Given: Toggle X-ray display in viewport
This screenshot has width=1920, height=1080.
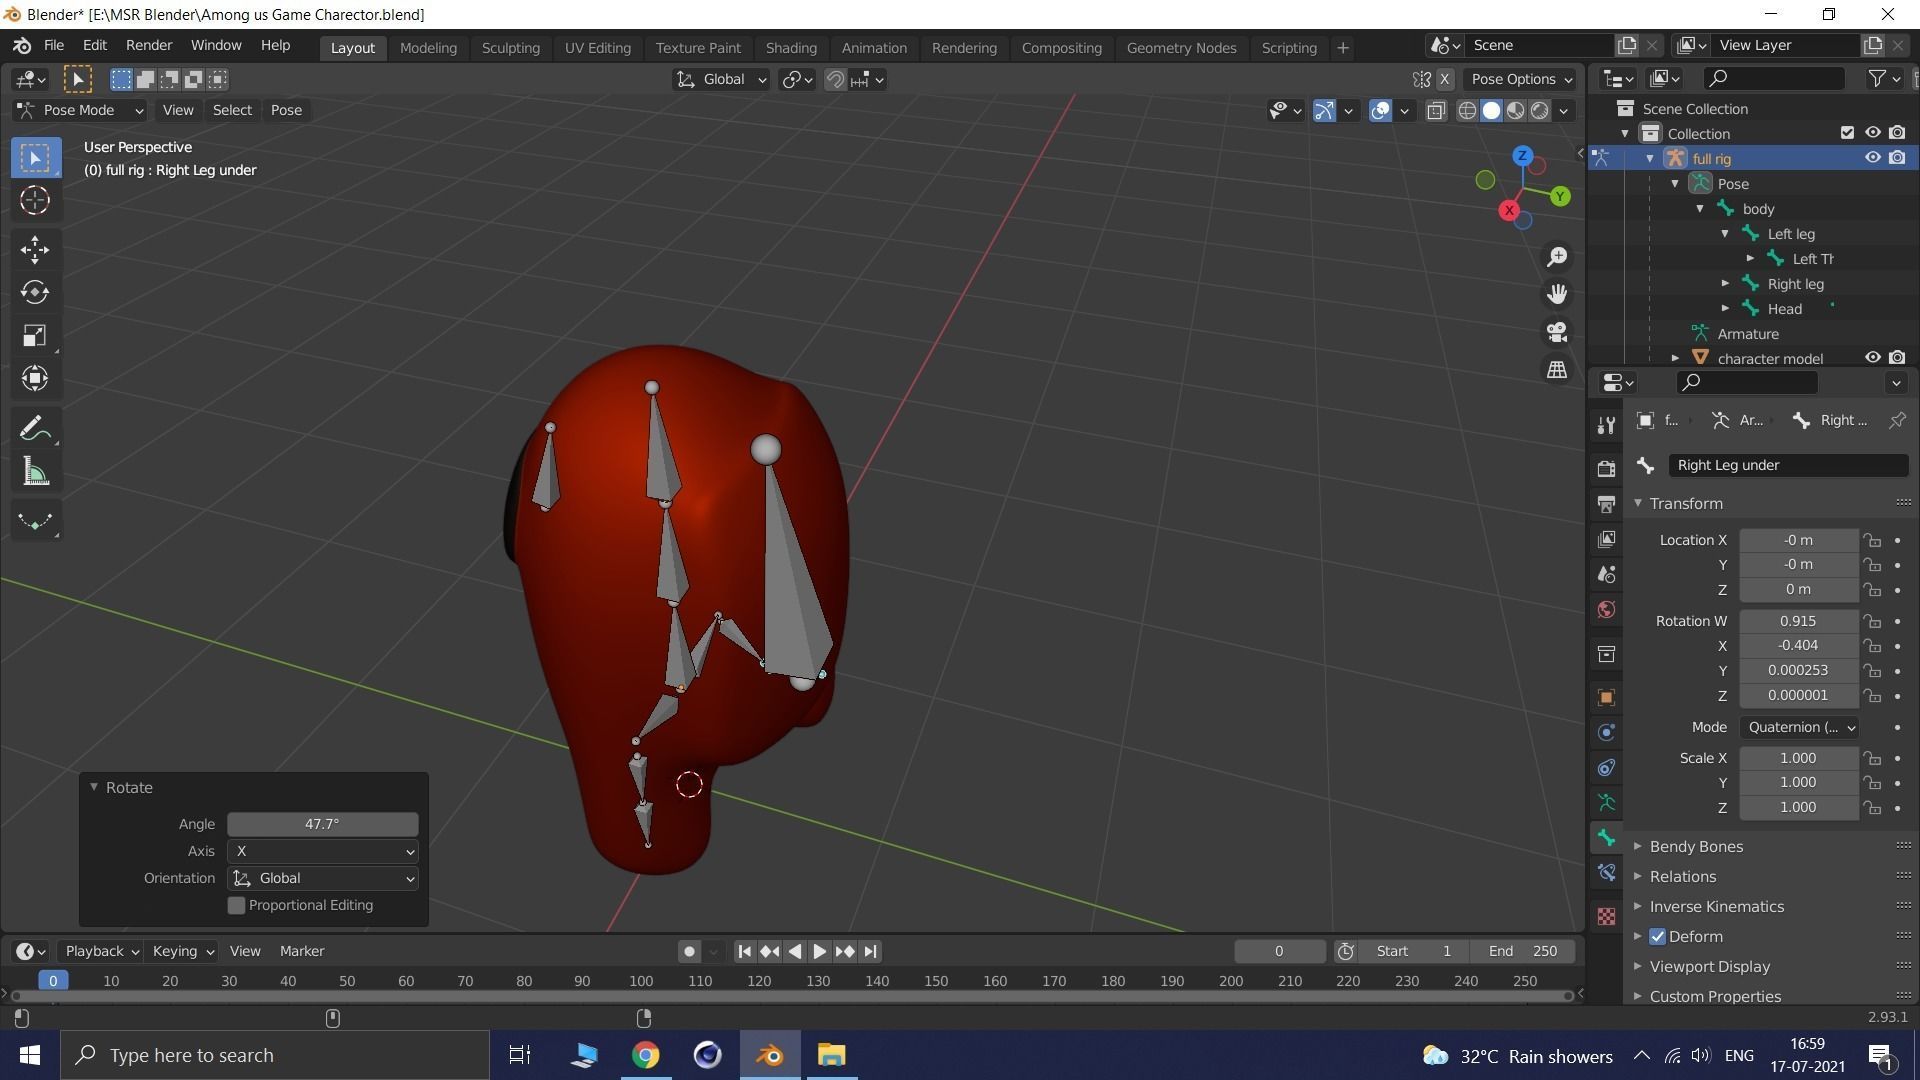Looking at the screenshot, I should 1436,110.
